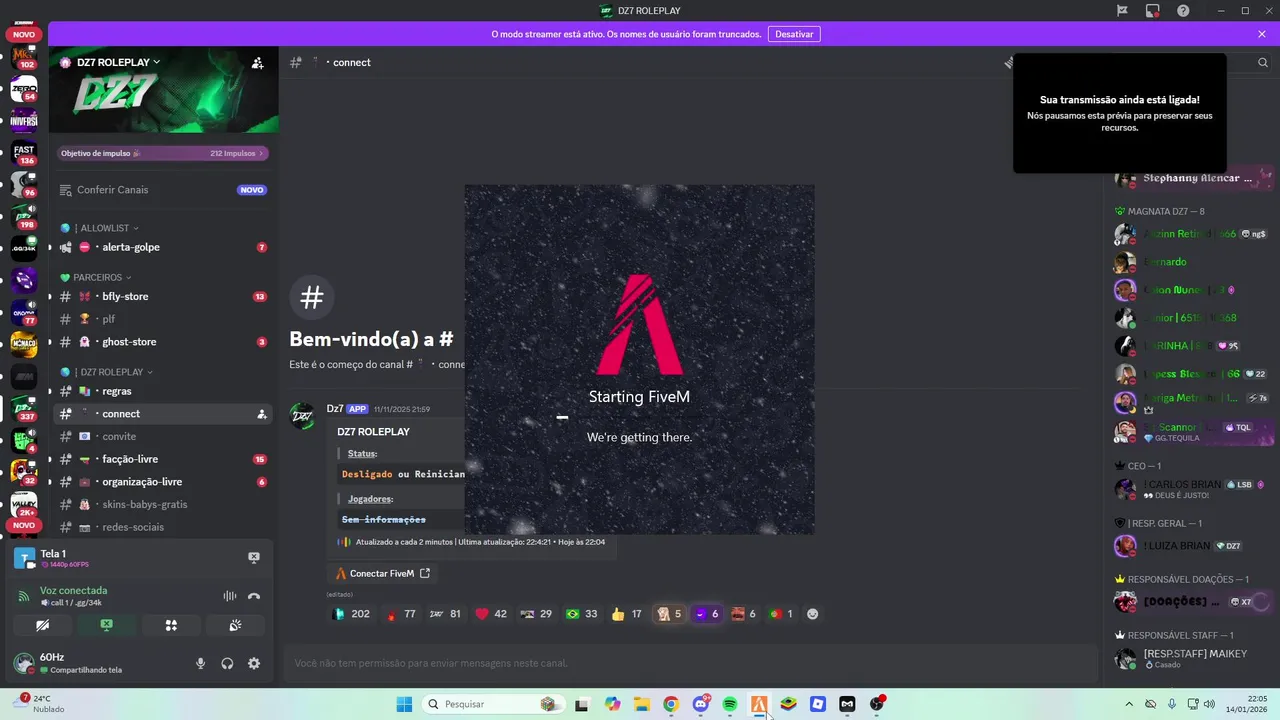Stop screen sharing green button

pyautogui.click(x=106, y=625)
